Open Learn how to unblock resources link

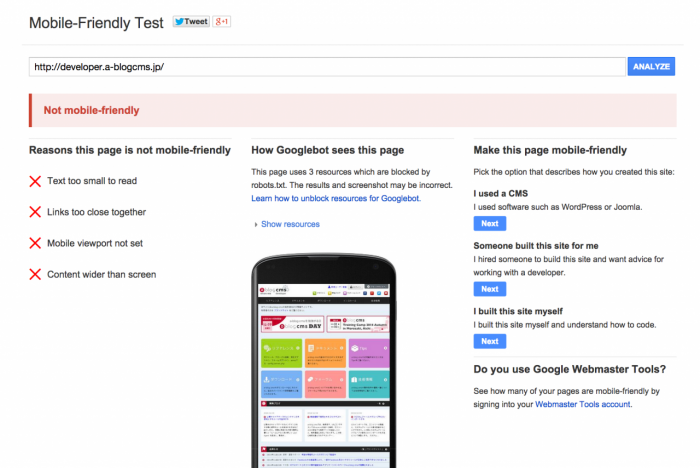[335, 198]
